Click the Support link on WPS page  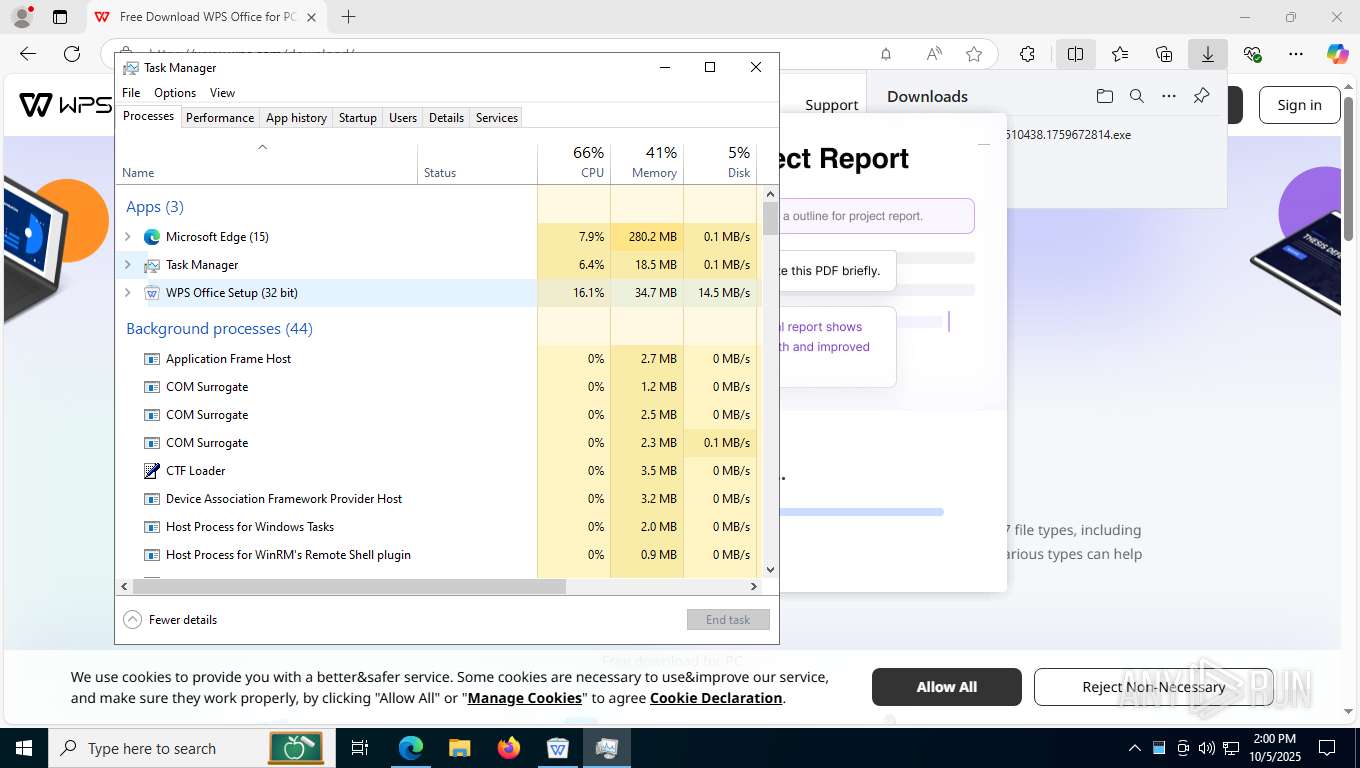tap(832, 105)
